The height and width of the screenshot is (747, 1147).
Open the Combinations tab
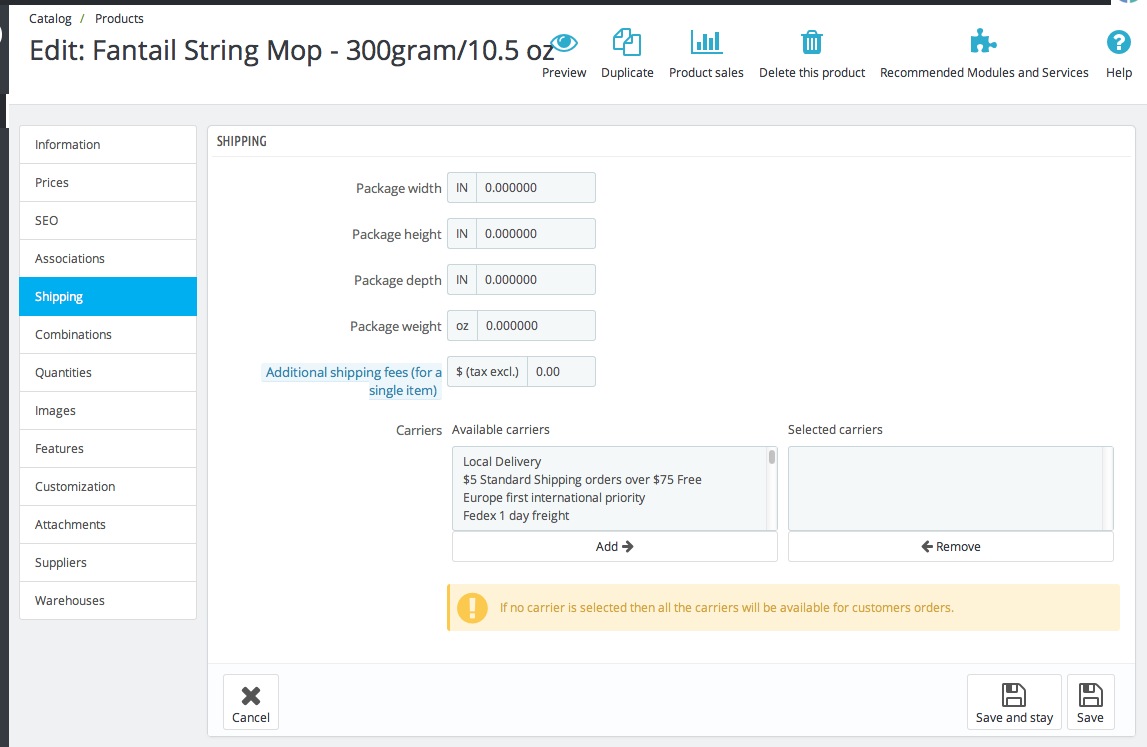(108, 335)
